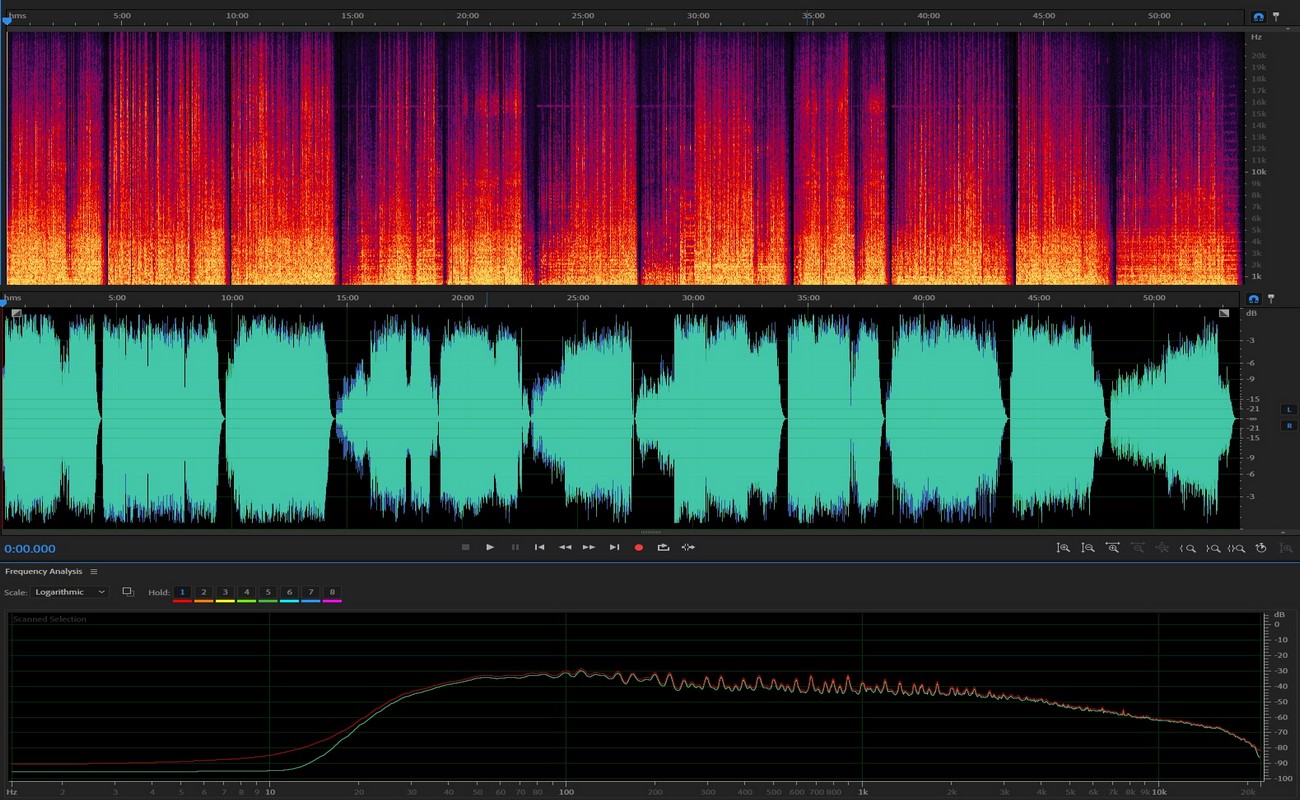Toggle snapping magnet above the spectrogram
This screenshot has width=1300, height=800.
(1258, 17)
